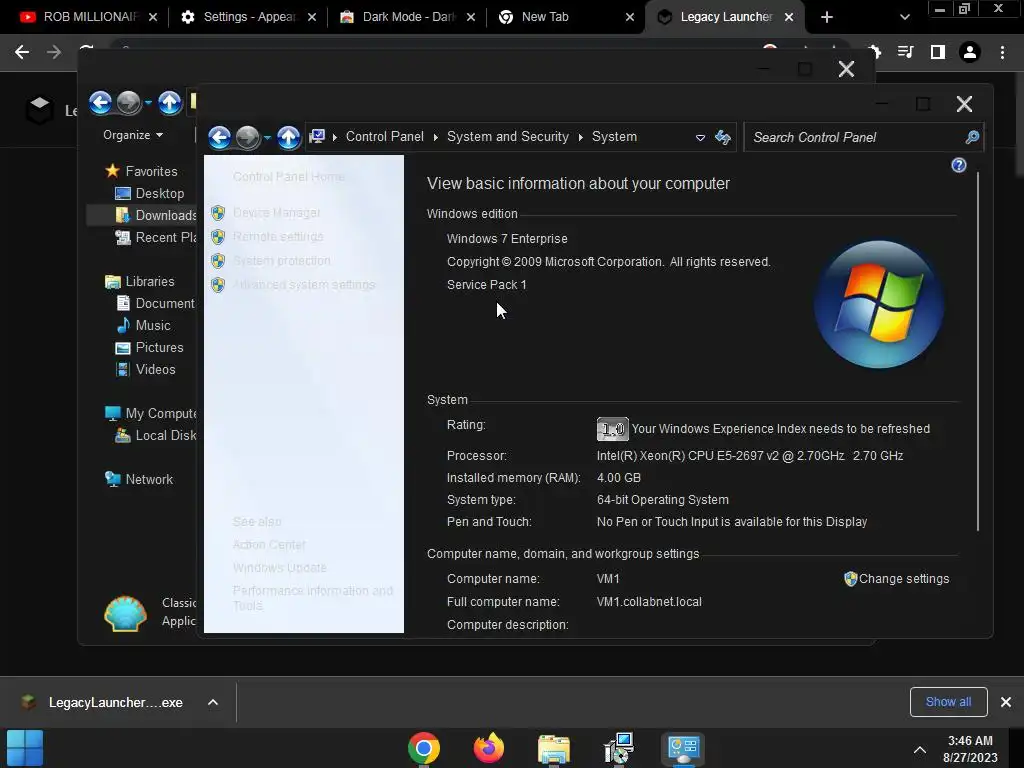Open tab search dropdown chevron in Chrome
Image resolution: width=1024 pixels, height=768 pixels.
[x=904, y=17]
